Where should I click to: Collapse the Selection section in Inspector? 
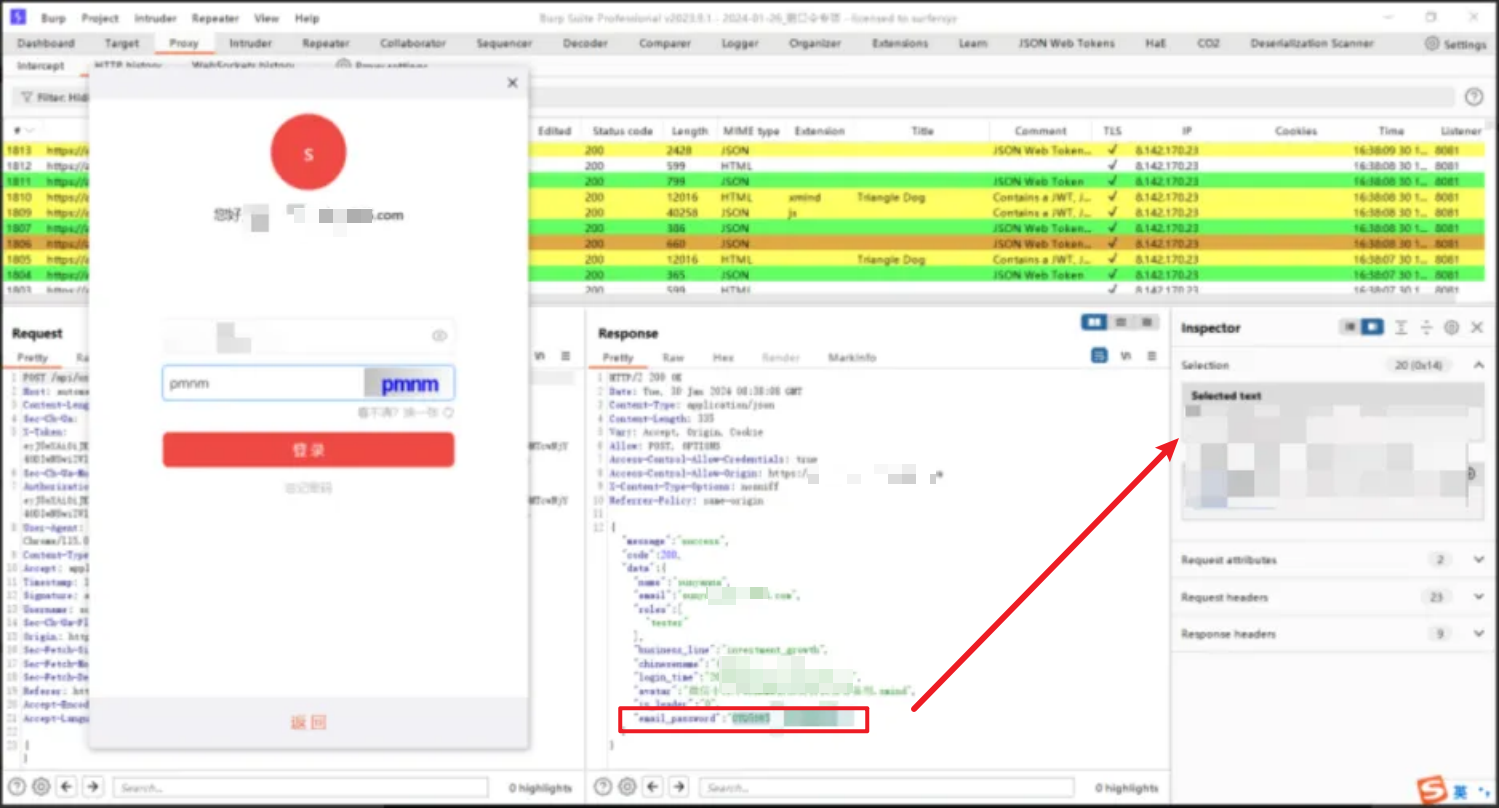click(x=1478, y=366)
